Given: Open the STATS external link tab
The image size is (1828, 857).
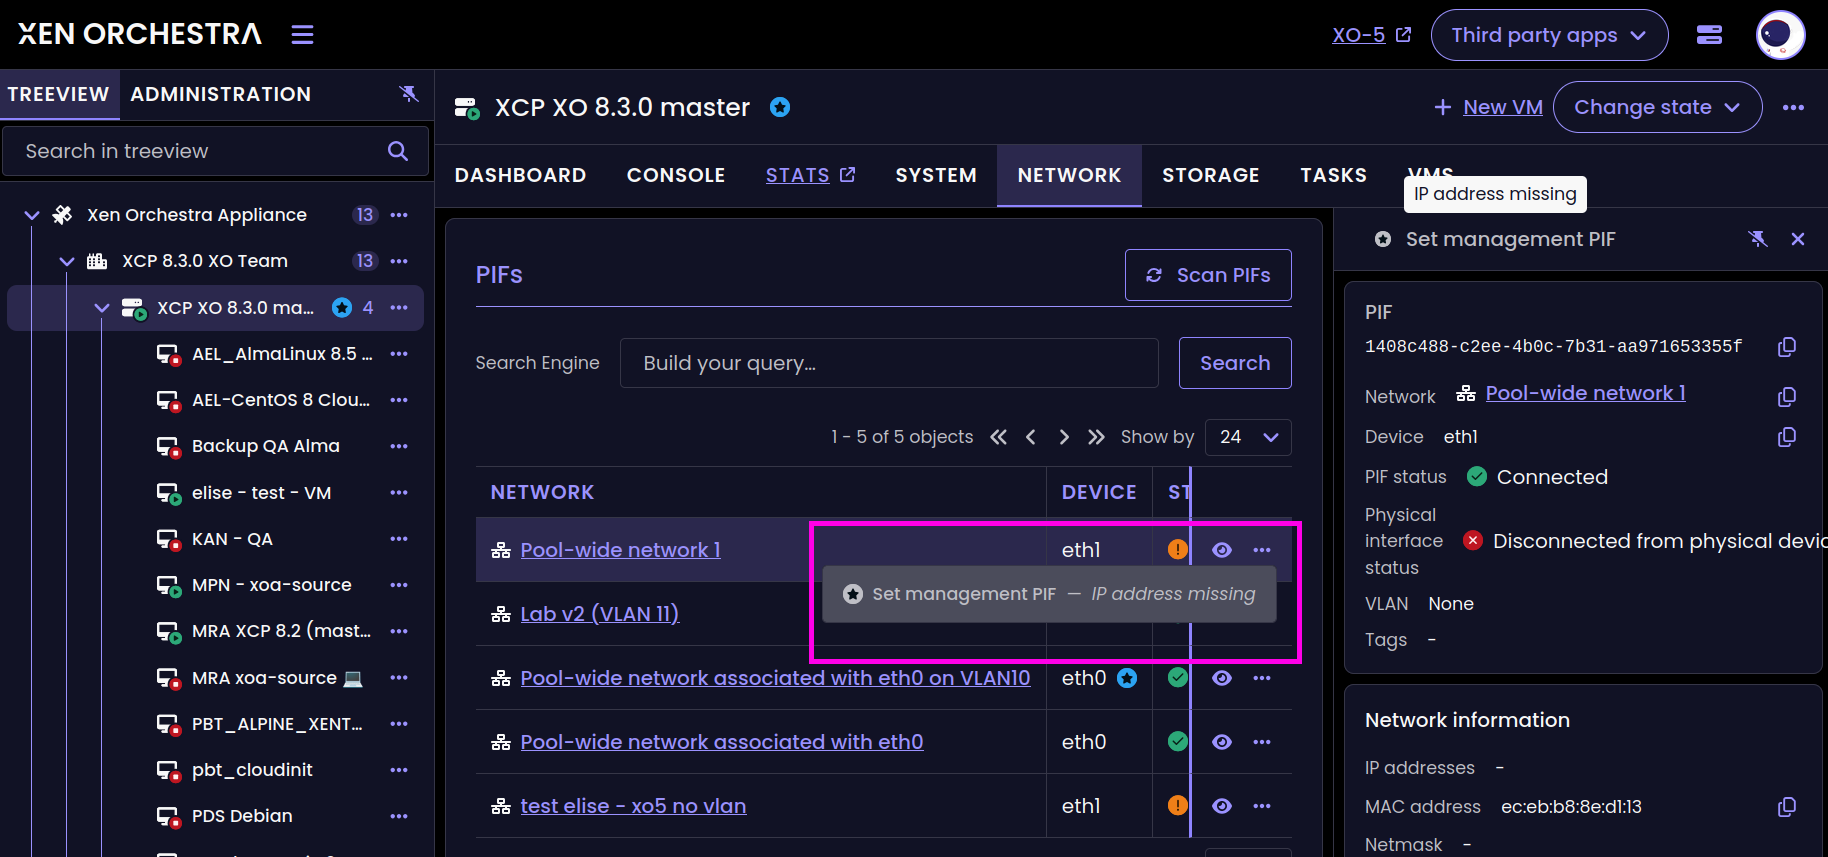Looking at the screenshot, I should tap(810, 175).
